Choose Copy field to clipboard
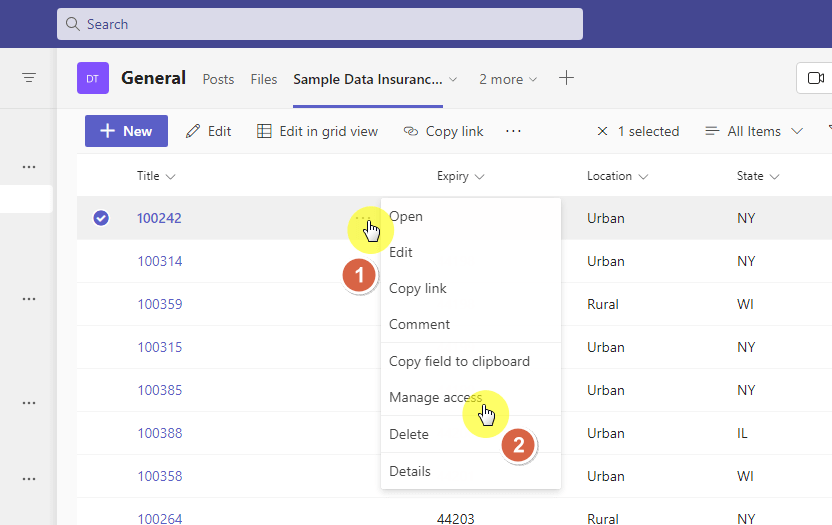 tap(471, 362)
